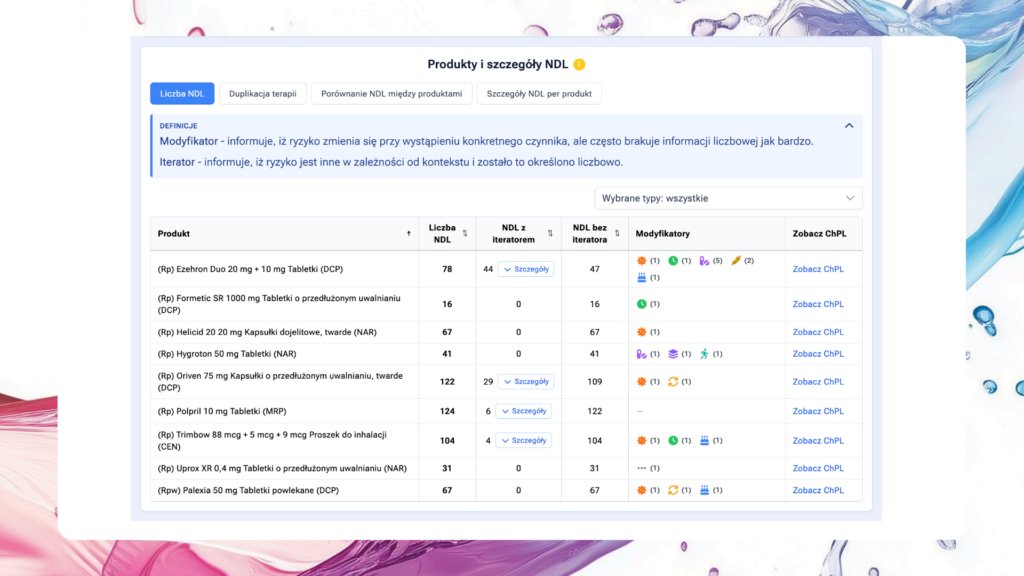Sort by the Liczba NDL column arrows

(464, 234)
